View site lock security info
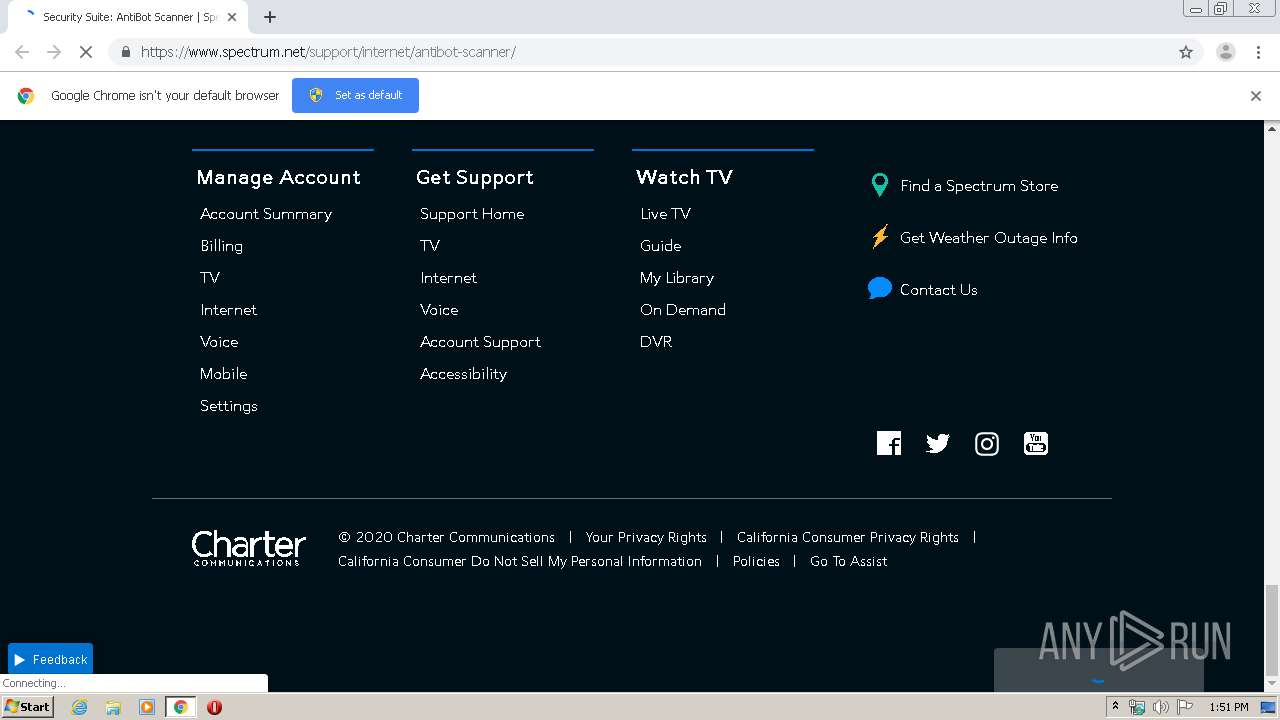Screen dimensions: 1280x720 (125, 52)
